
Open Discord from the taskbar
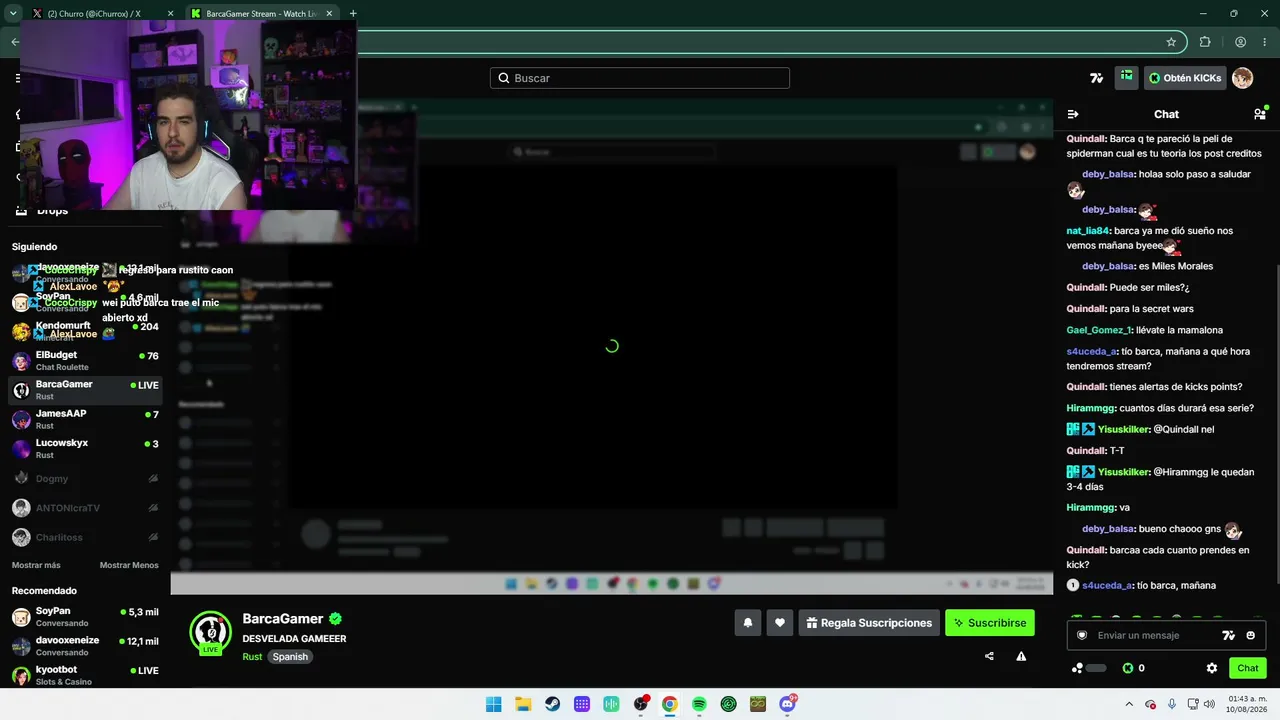(787, 704)
